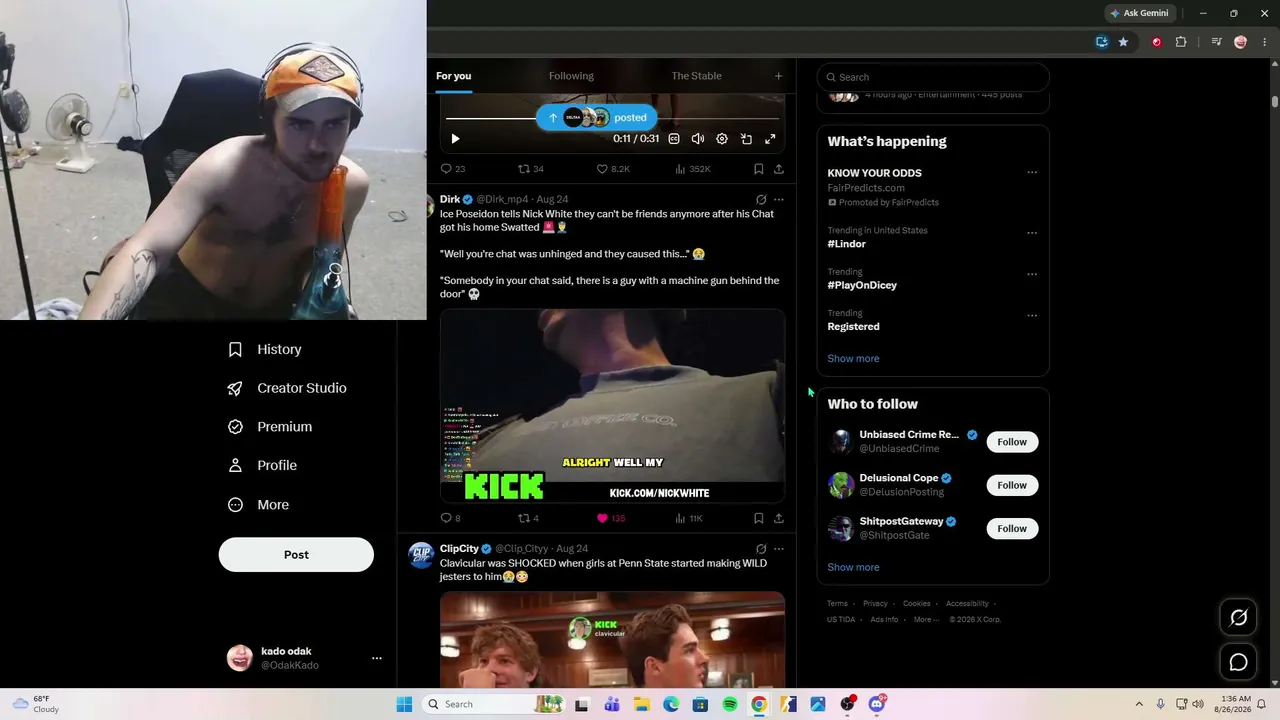Show more trends under What's happening
This screenshot has height=720, width=1280.
(853, 359)
